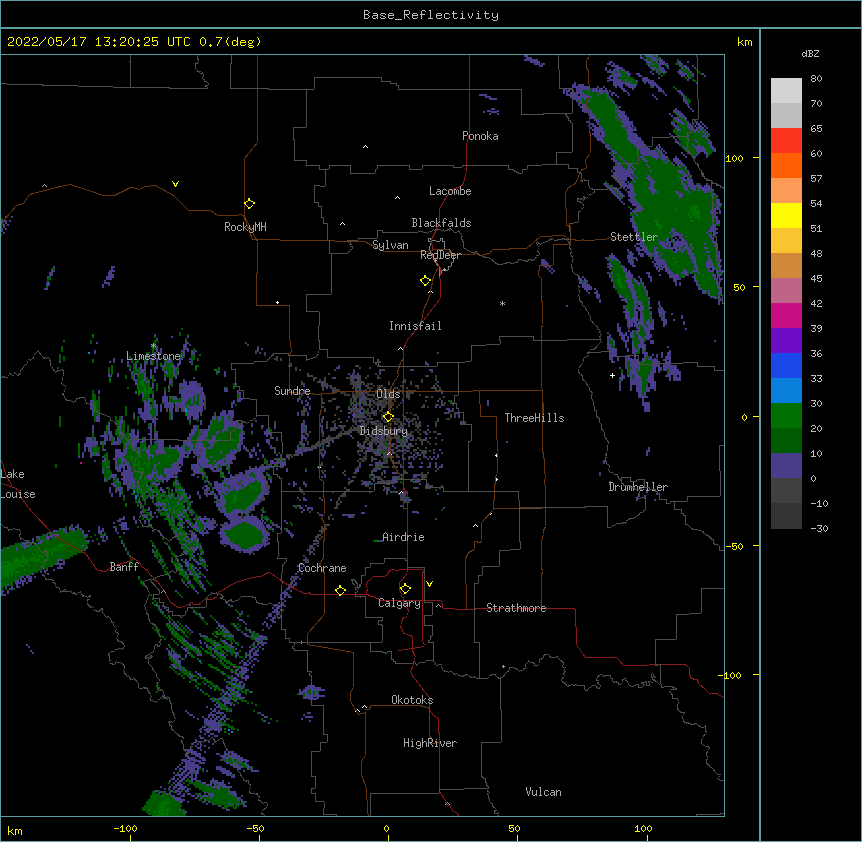Click the yellow radar site marker near Olds
The height and width of the screenshot is (842, 862).
point(388,417)
